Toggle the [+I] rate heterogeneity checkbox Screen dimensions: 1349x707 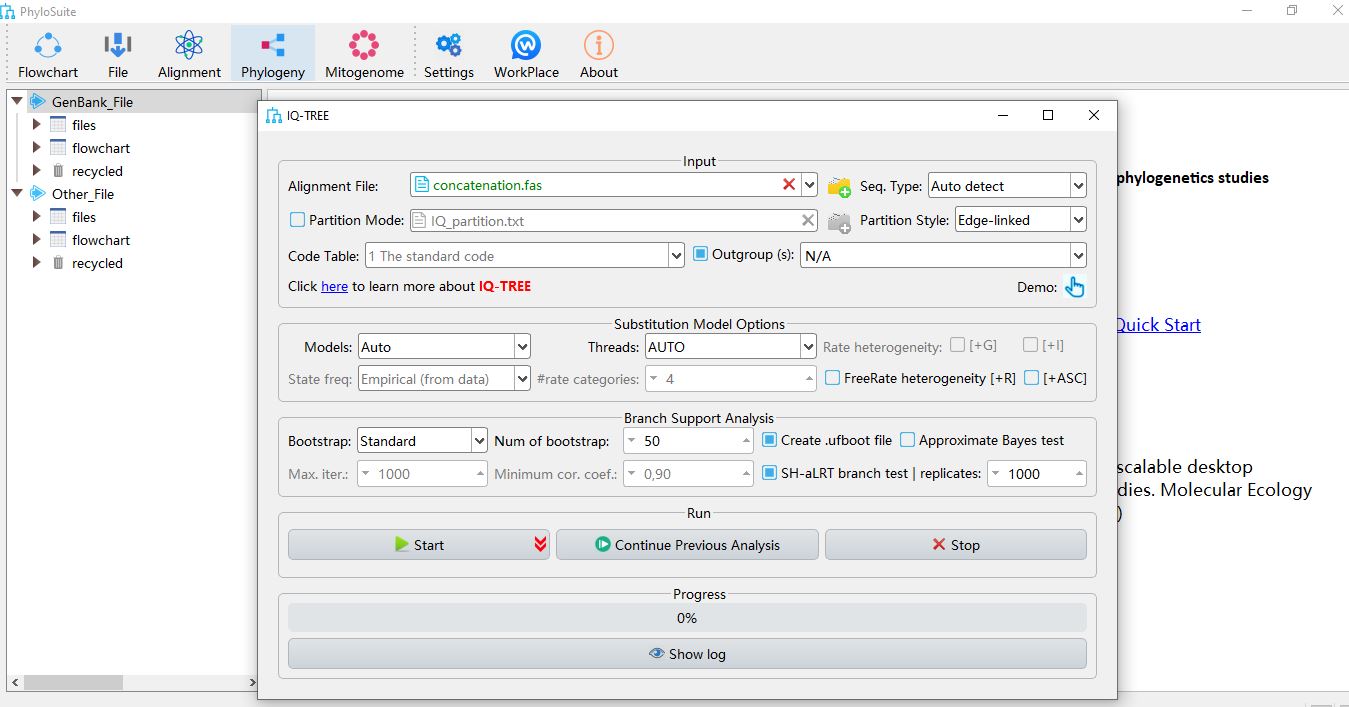tap(1031, 345)
